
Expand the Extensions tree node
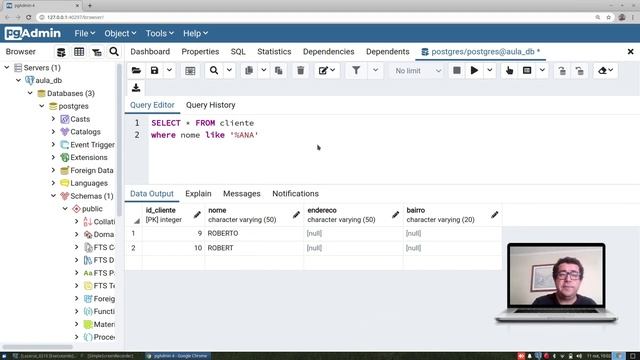53,157
